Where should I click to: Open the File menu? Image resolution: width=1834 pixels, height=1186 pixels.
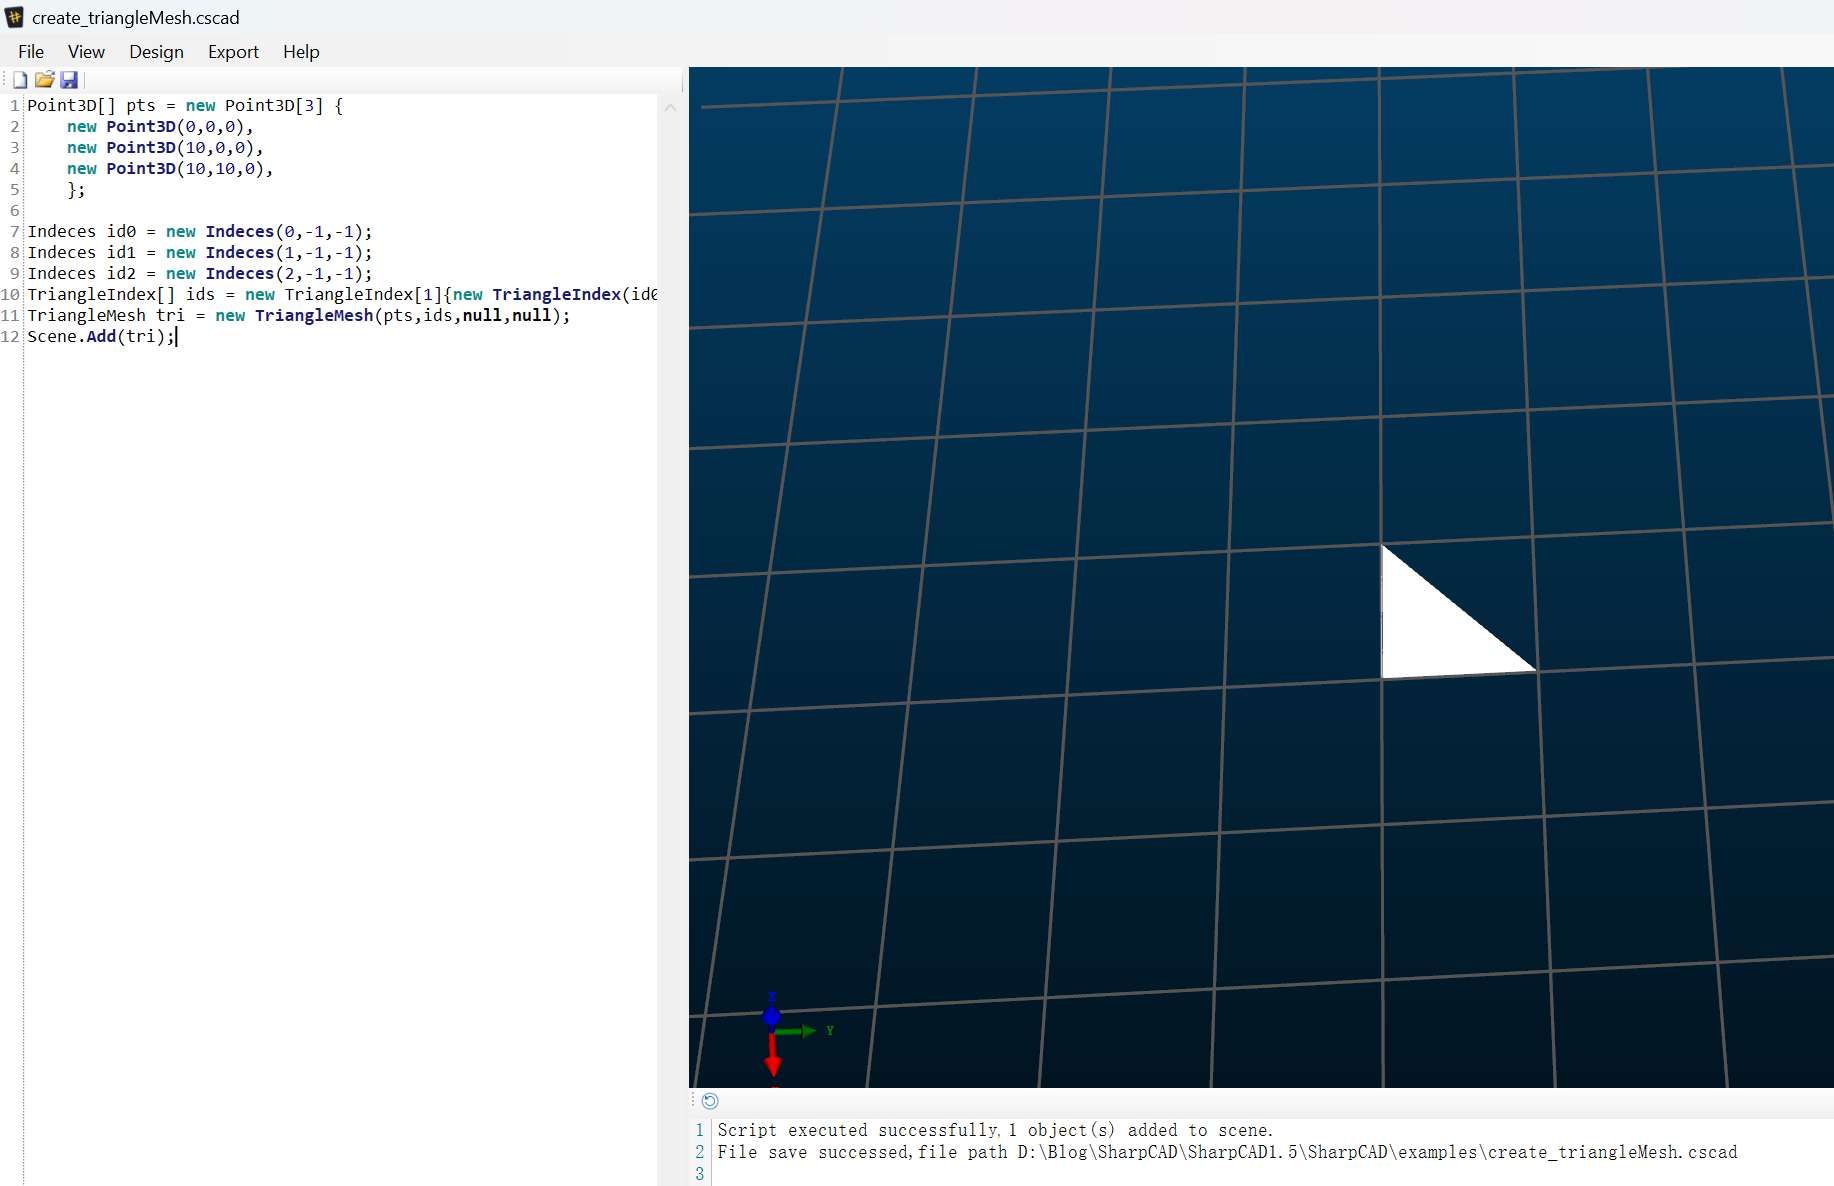click(x=31, y=52)
